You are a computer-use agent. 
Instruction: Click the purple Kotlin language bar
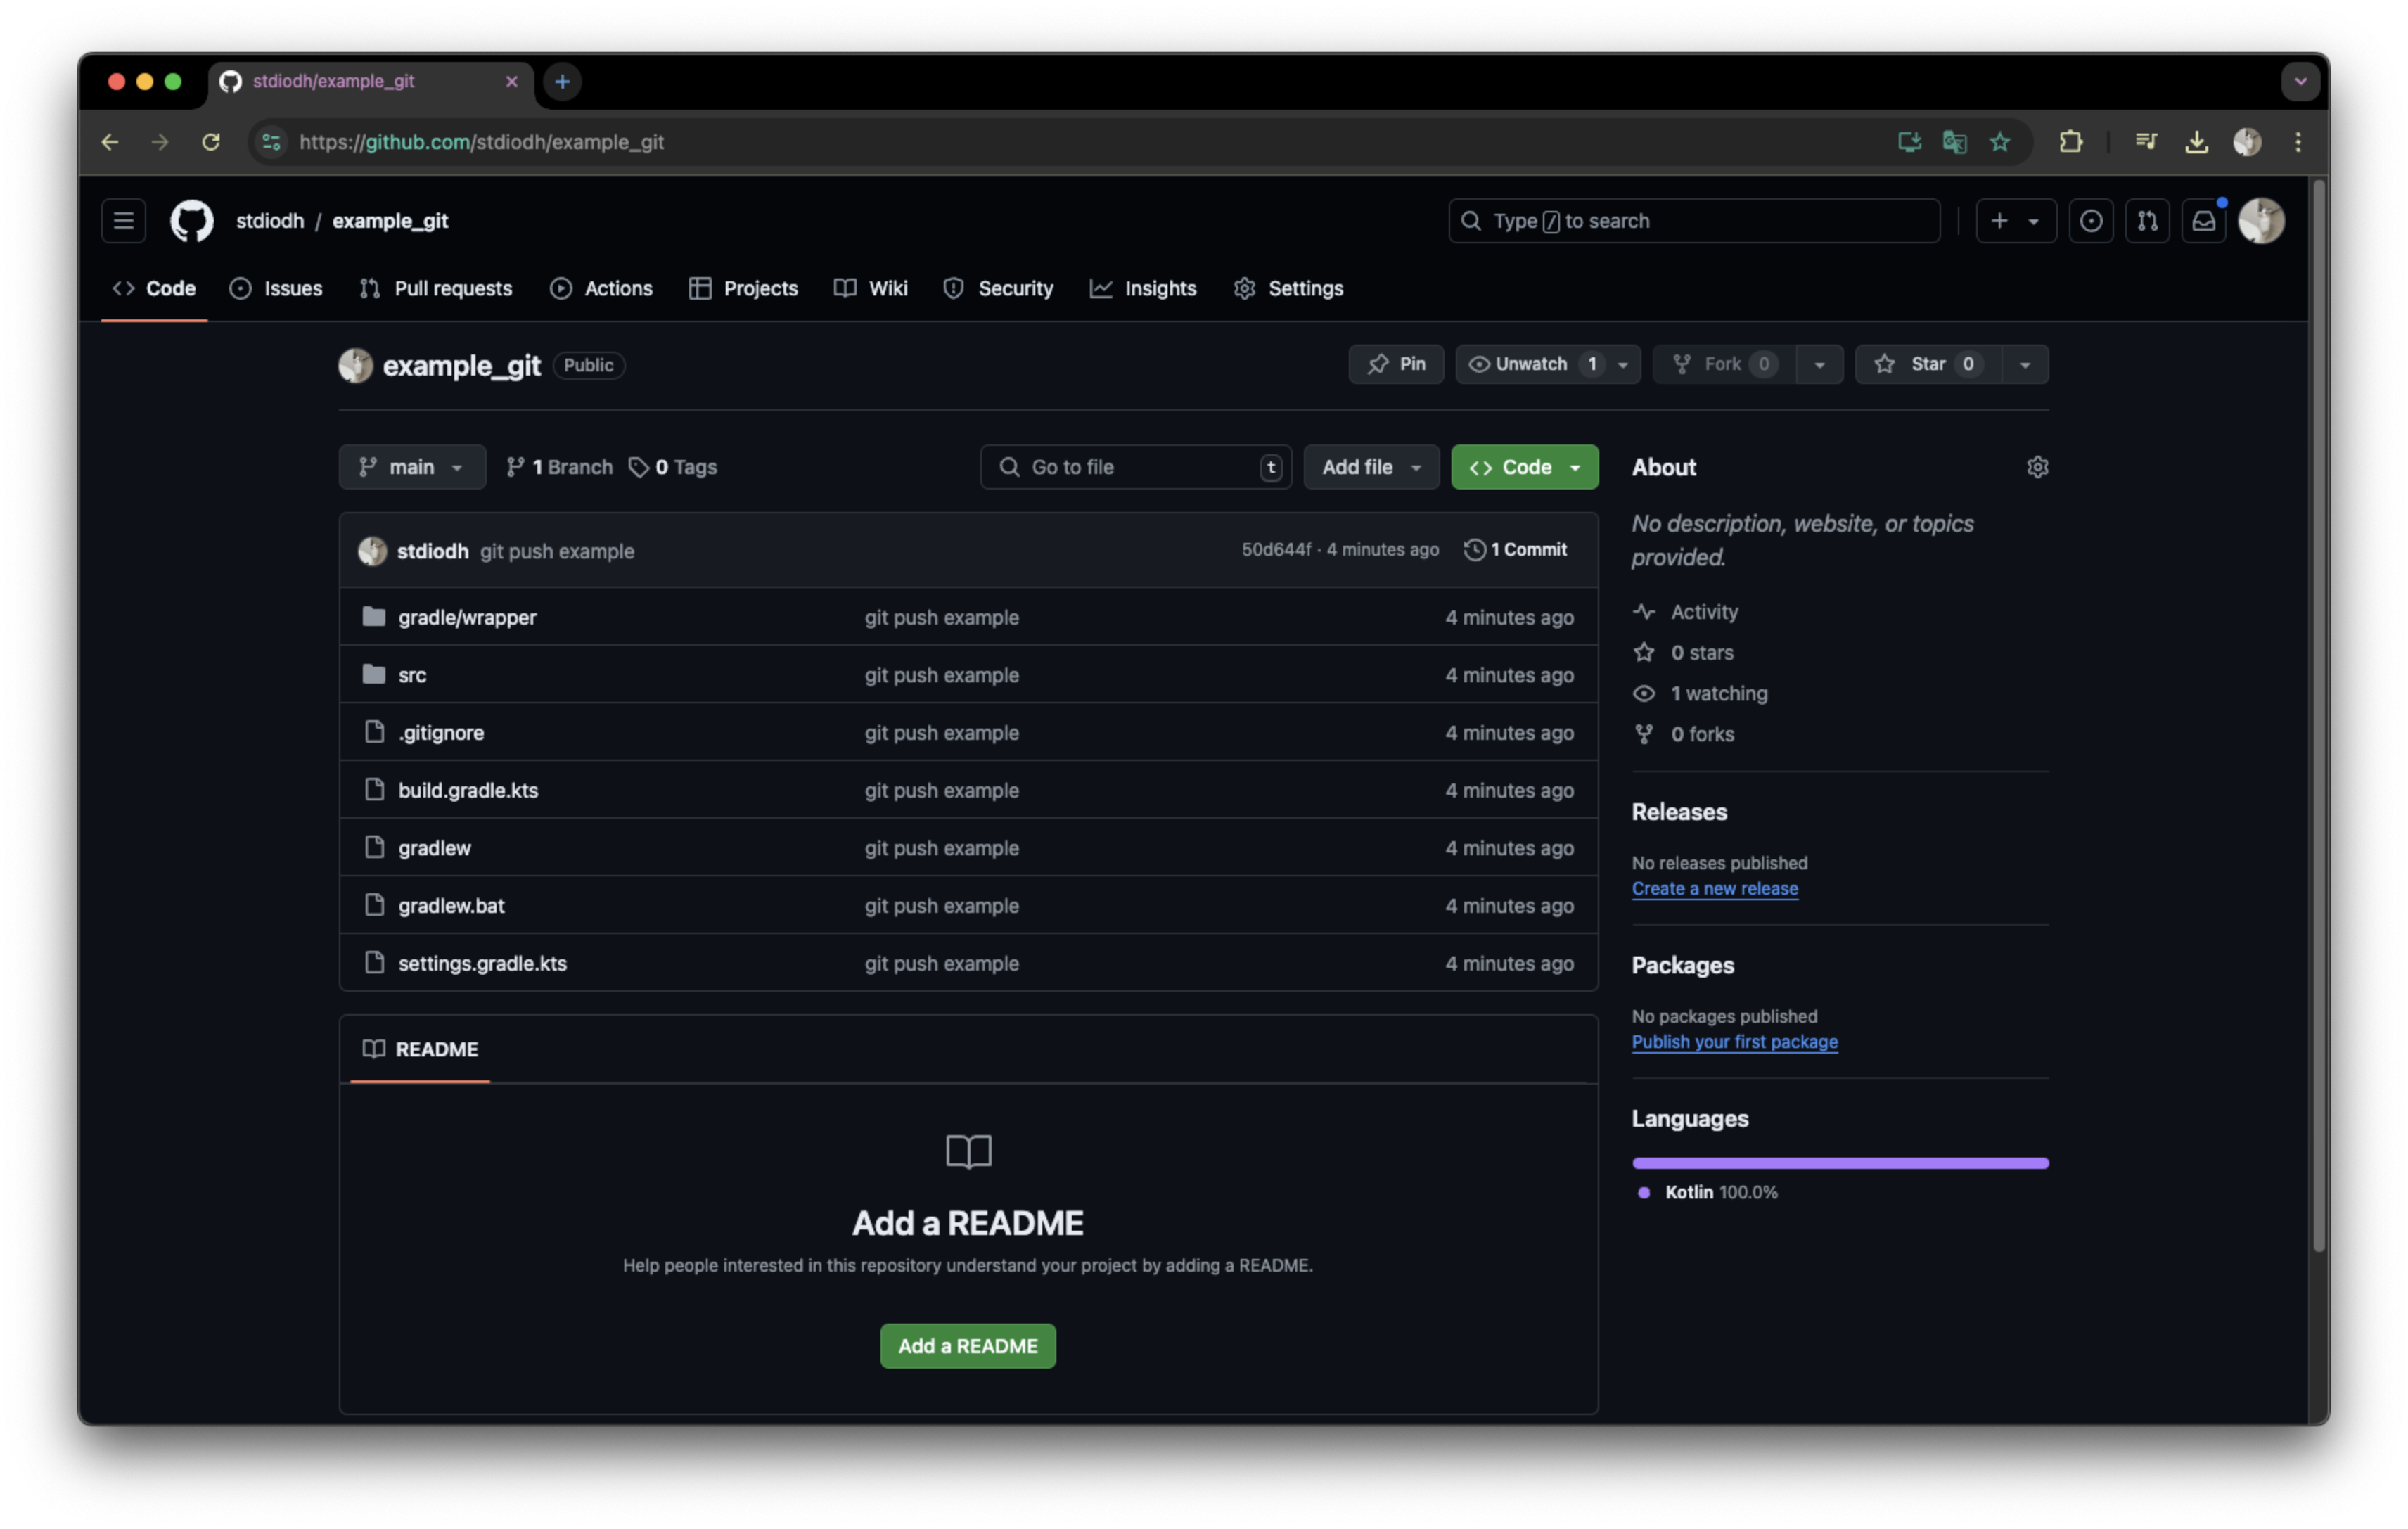coord(1839,1163)
